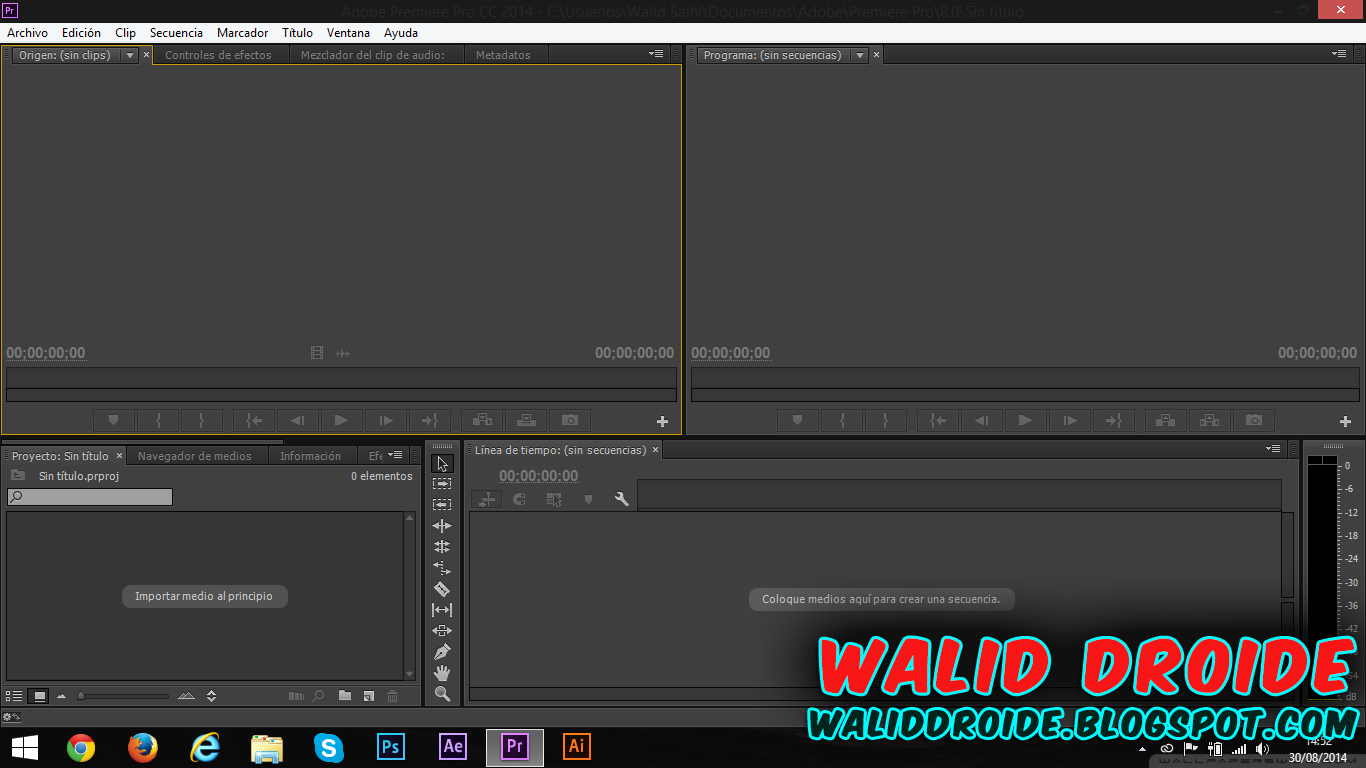Click 'Importar medio al principio' hint
Viewport: 1366px width, 768px height.
tap(204, 596)
